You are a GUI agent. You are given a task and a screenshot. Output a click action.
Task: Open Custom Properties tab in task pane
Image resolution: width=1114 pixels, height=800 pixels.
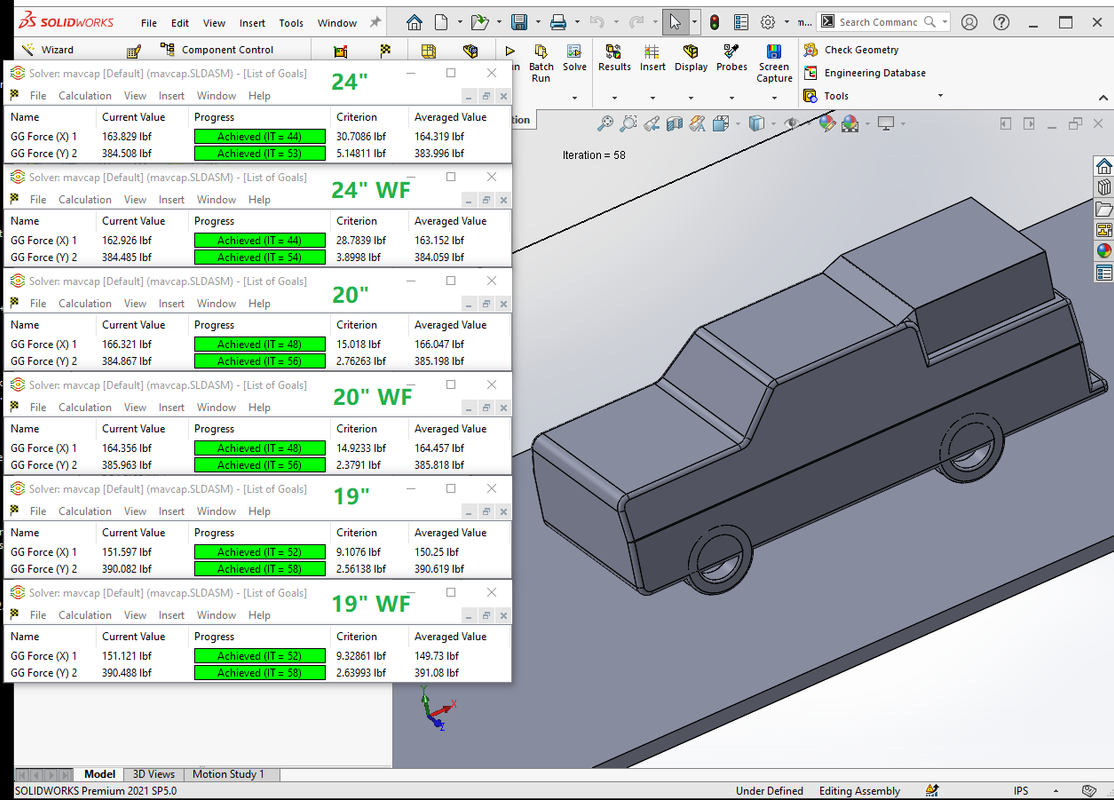(x=1103, y=273)
